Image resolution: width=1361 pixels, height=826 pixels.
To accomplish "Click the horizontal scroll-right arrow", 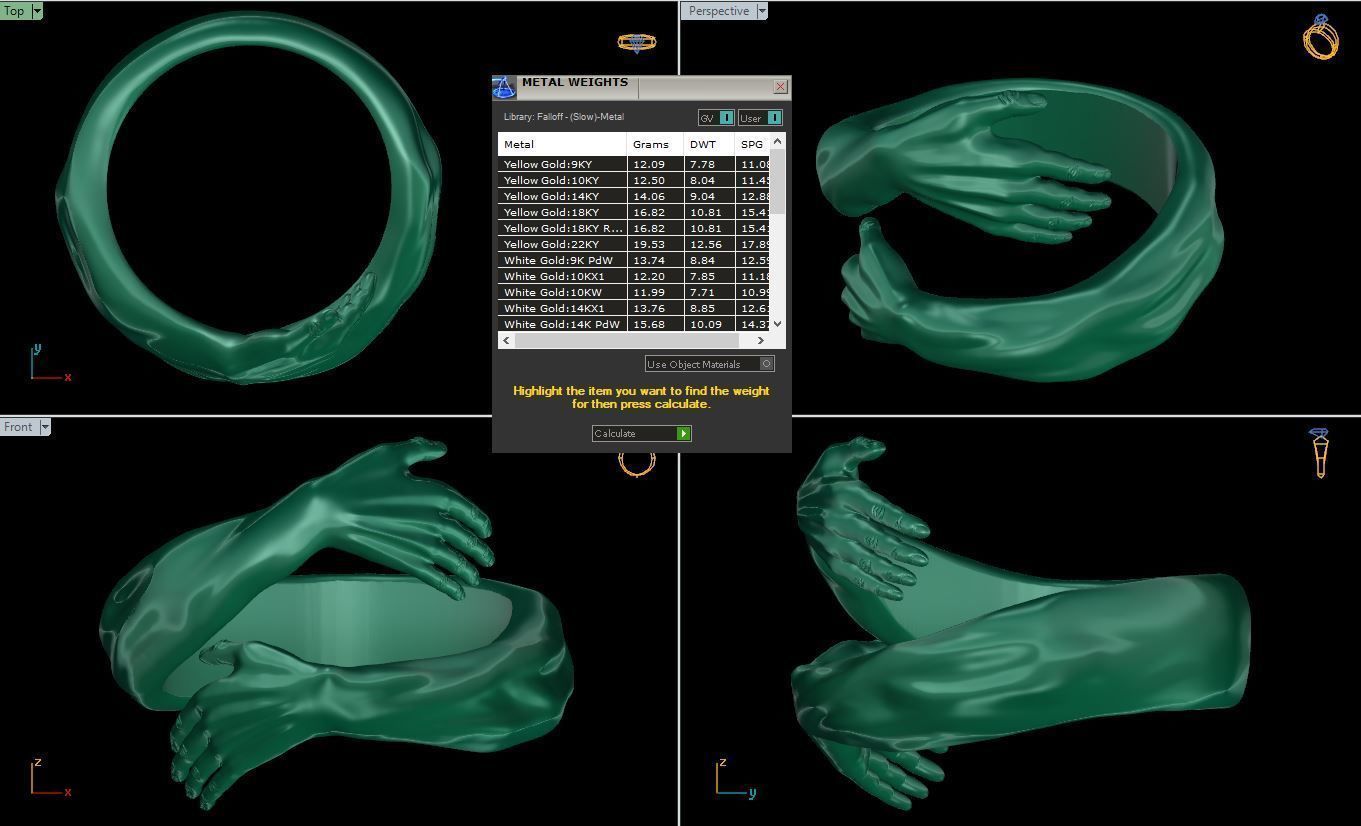I will pyautogui.click(x=761, y=340).
